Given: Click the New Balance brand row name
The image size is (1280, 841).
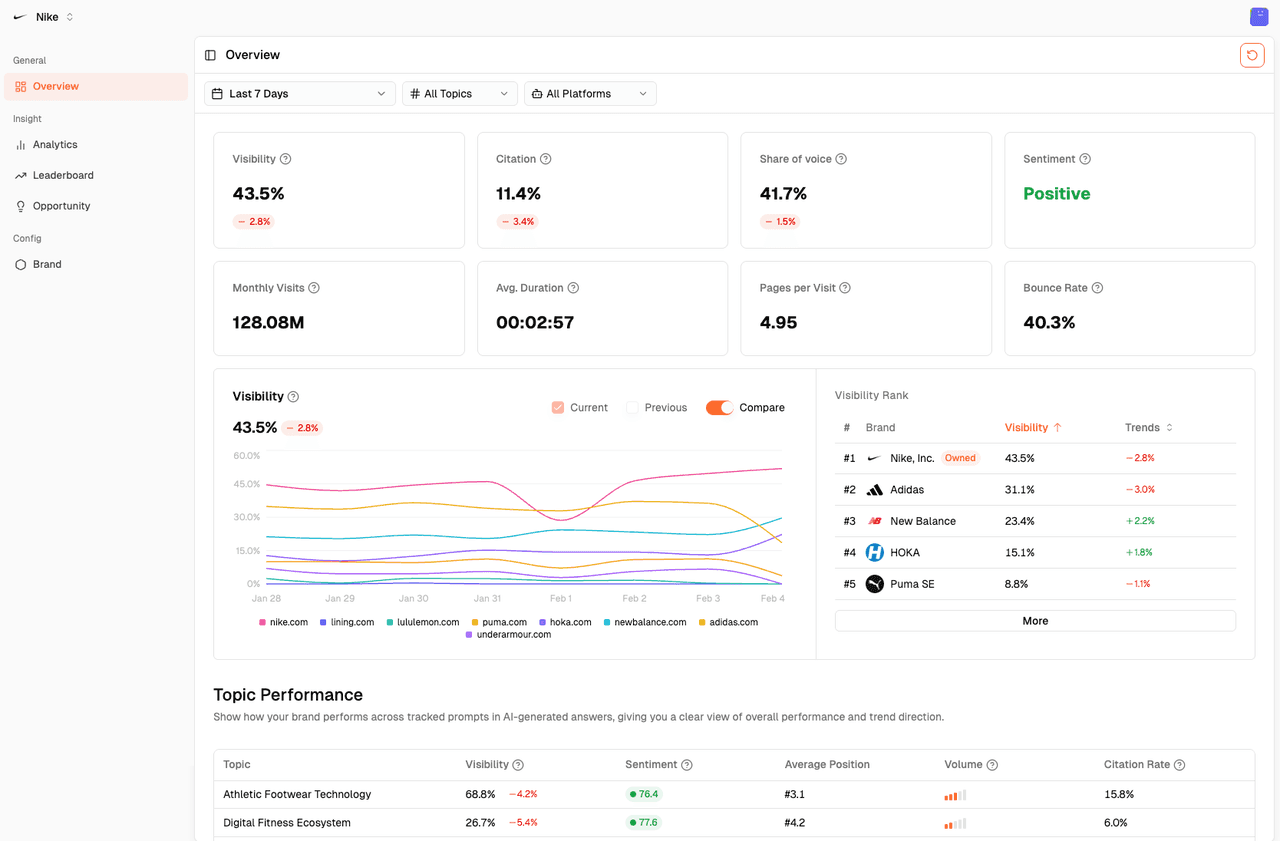Looking at the screenshot, I should [x=923, y=521].
